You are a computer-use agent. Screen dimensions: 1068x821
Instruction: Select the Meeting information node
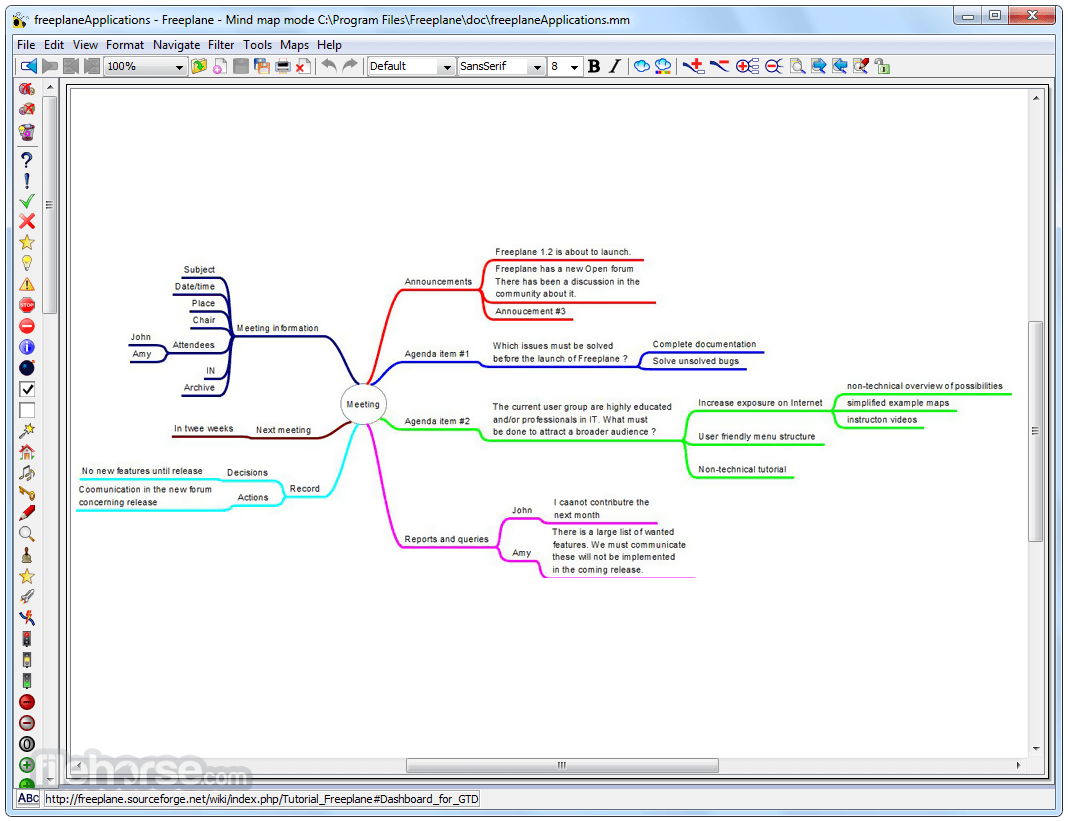pos(277,328)
